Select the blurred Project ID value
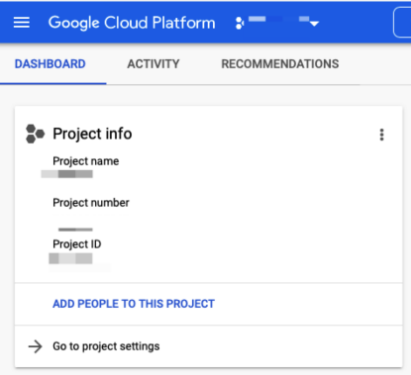 point(71,258)
